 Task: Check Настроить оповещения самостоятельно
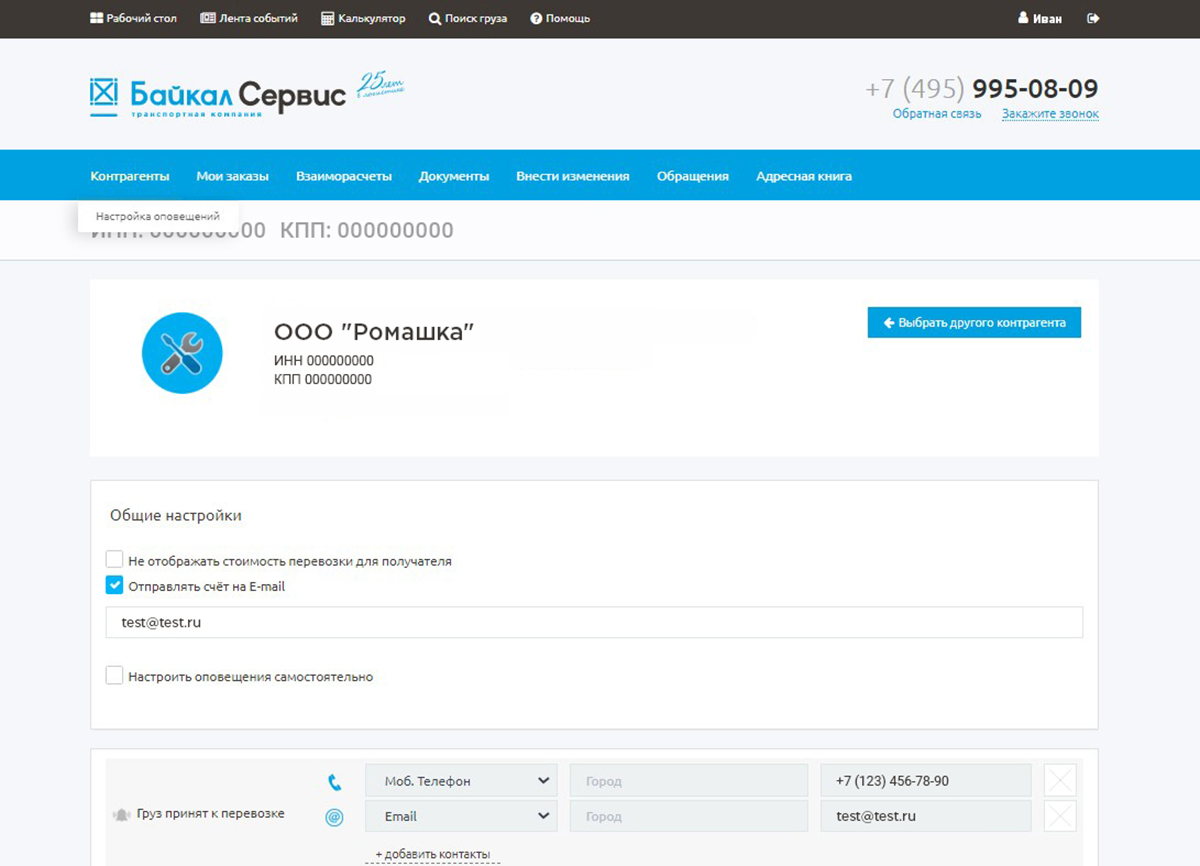click(x=115, y=676)
